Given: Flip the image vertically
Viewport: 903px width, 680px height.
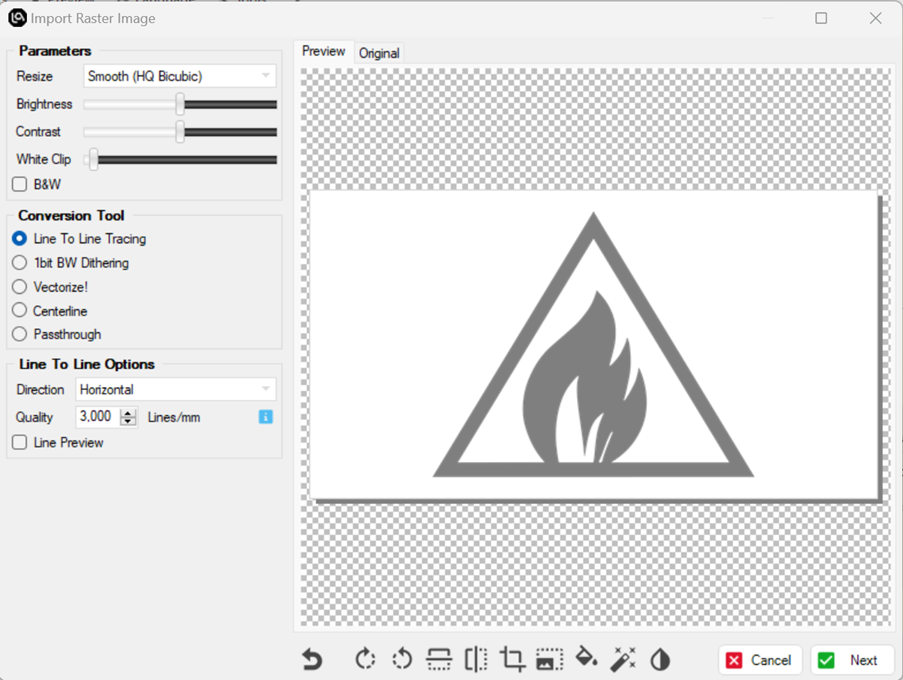Looking at the screenshot, I should coord(438,659).
